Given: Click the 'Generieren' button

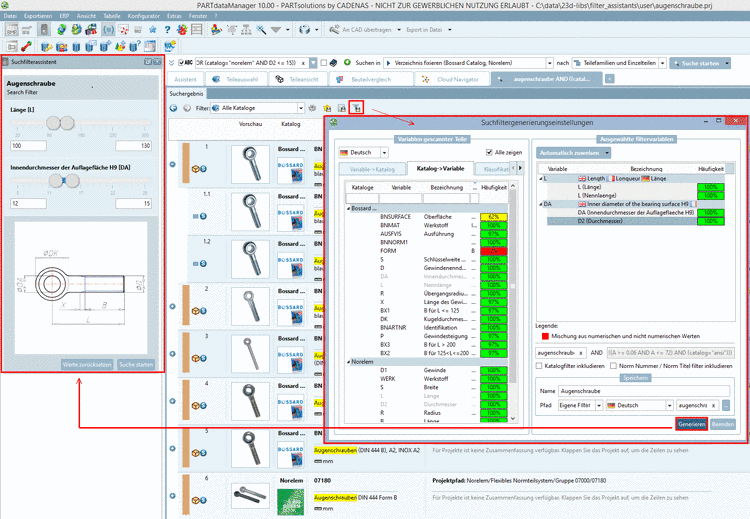Looking at the screenshot, I should [x=691, y=424].
